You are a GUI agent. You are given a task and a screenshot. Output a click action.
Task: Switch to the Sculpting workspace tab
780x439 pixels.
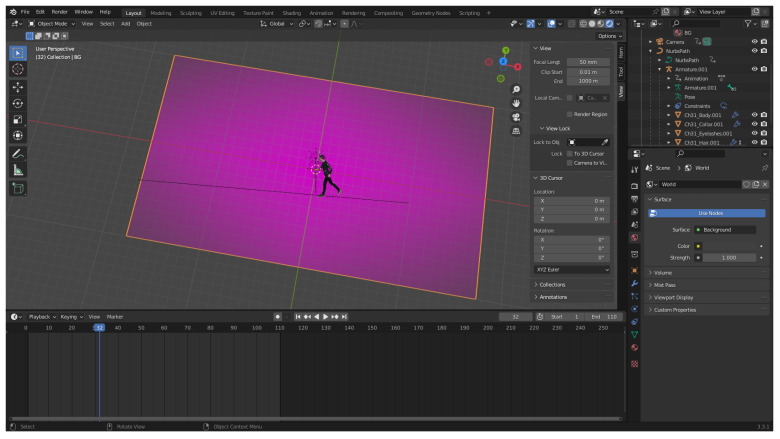click(x=190, y=13)
